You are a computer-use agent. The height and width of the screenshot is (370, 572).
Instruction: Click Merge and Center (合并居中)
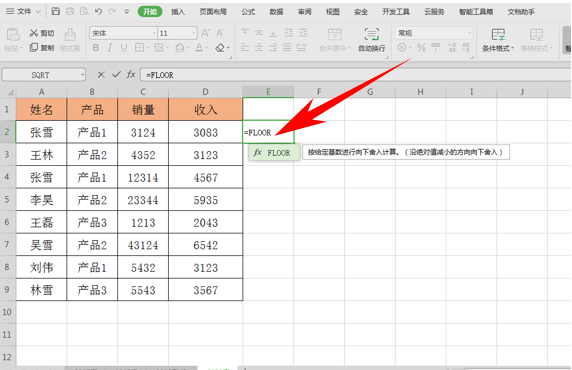(x=335, y=40)
